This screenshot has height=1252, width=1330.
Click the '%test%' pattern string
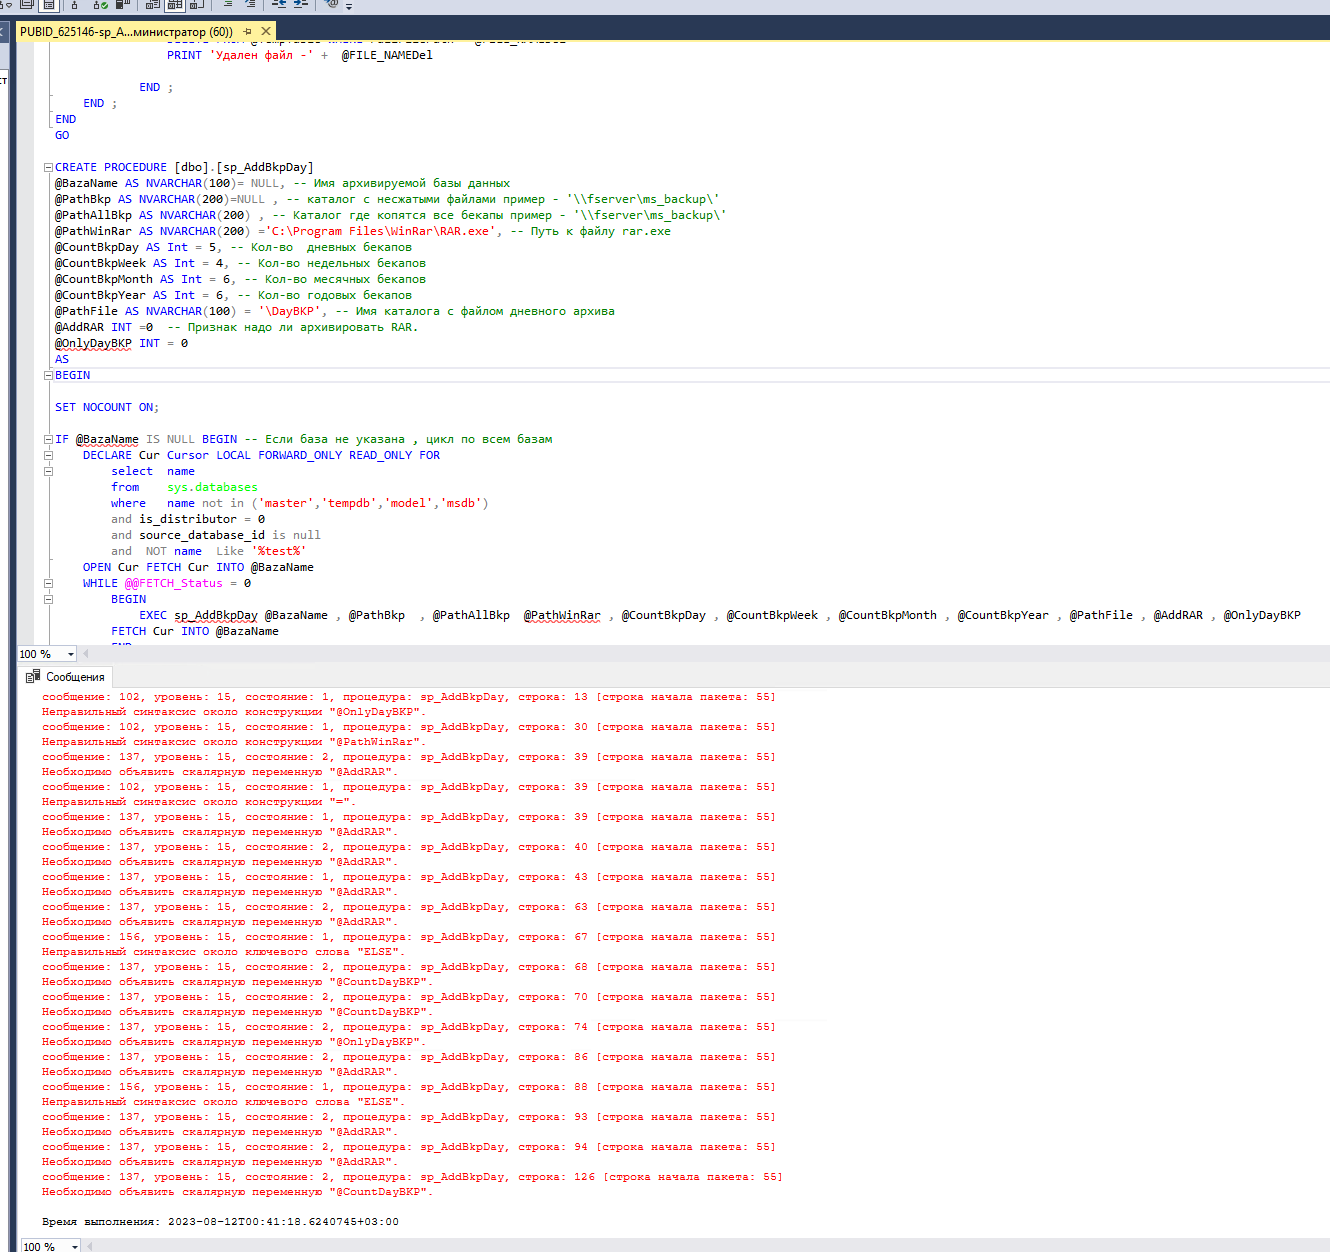pyautogui.click(x=278, y=551)
